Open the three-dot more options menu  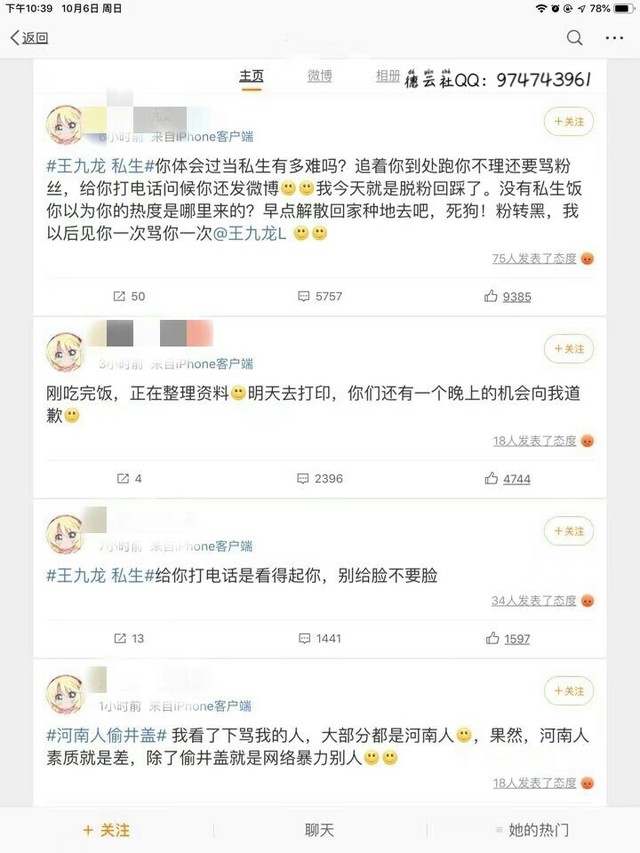tap(614, 38)
